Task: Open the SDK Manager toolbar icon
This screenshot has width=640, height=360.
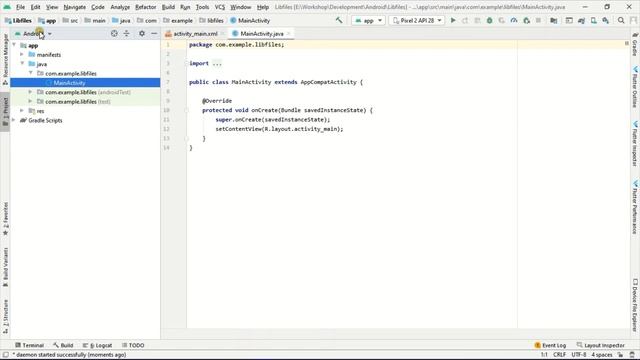Action: tap(606, 20)
